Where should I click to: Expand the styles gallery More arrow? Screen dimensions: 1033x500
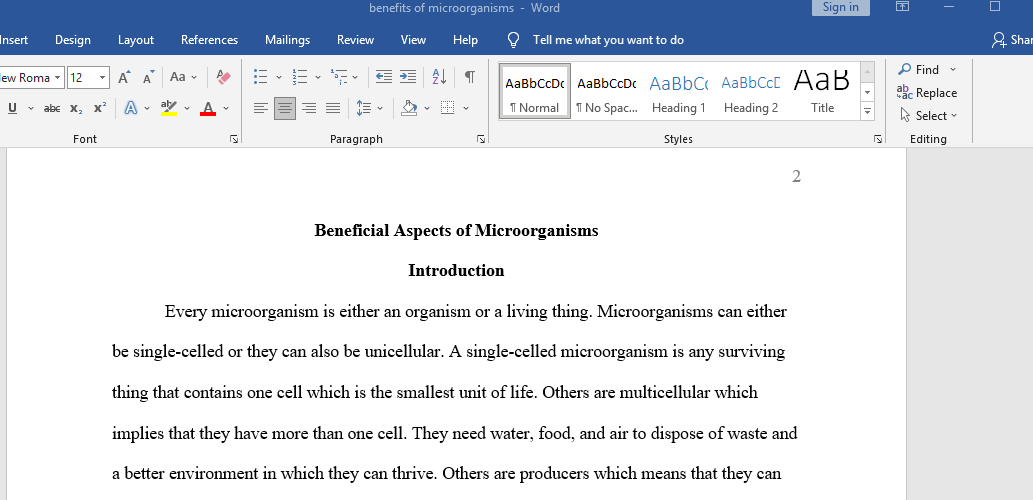[868, 111]
